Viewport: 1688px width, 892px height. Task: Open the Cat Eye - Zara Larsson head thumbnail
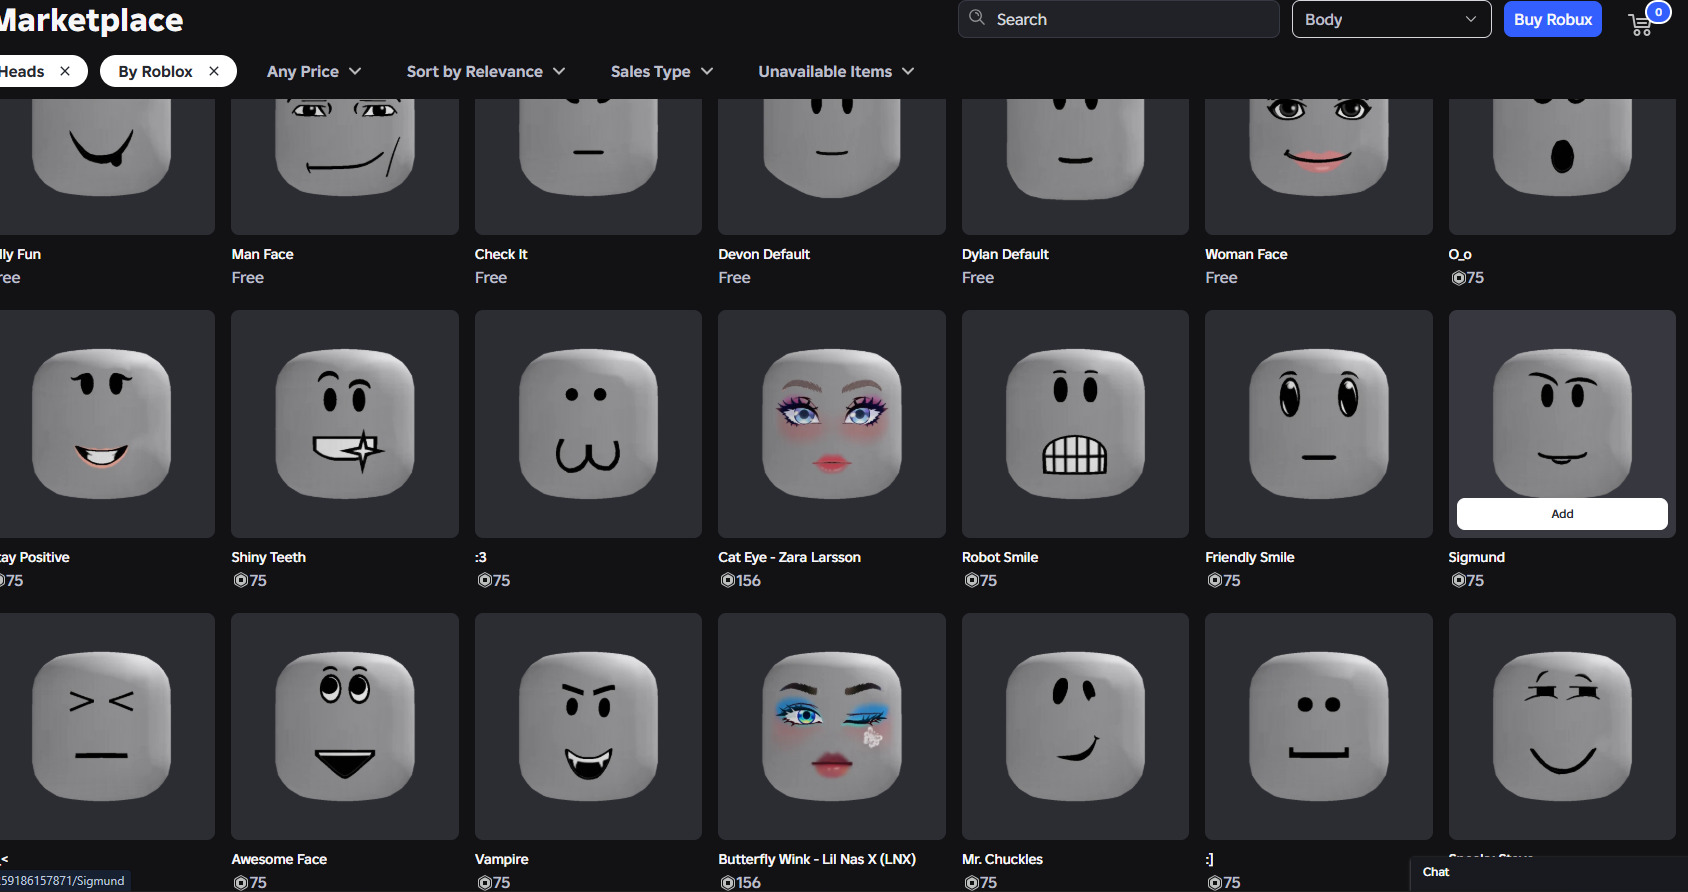[x=832, y=424]
